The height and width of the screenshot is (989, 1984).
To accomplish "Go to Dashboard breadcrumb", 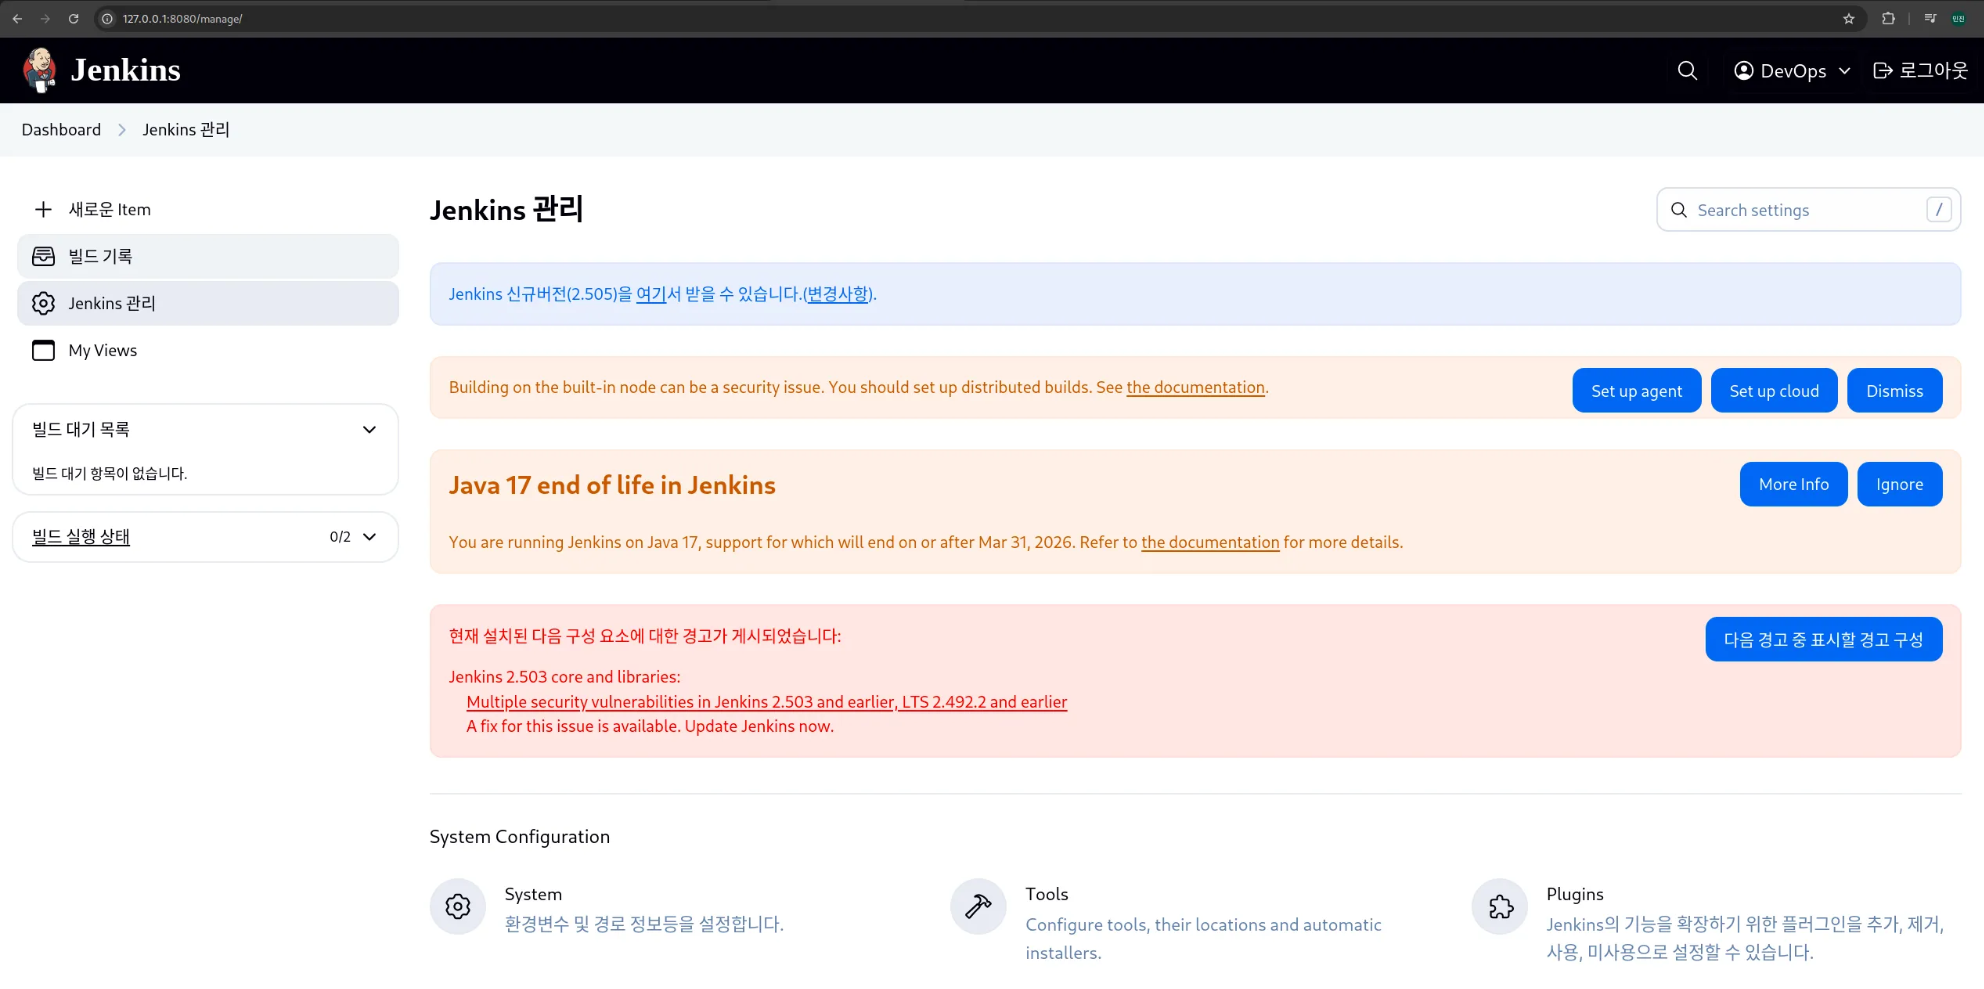I will [x=61, y=130].
